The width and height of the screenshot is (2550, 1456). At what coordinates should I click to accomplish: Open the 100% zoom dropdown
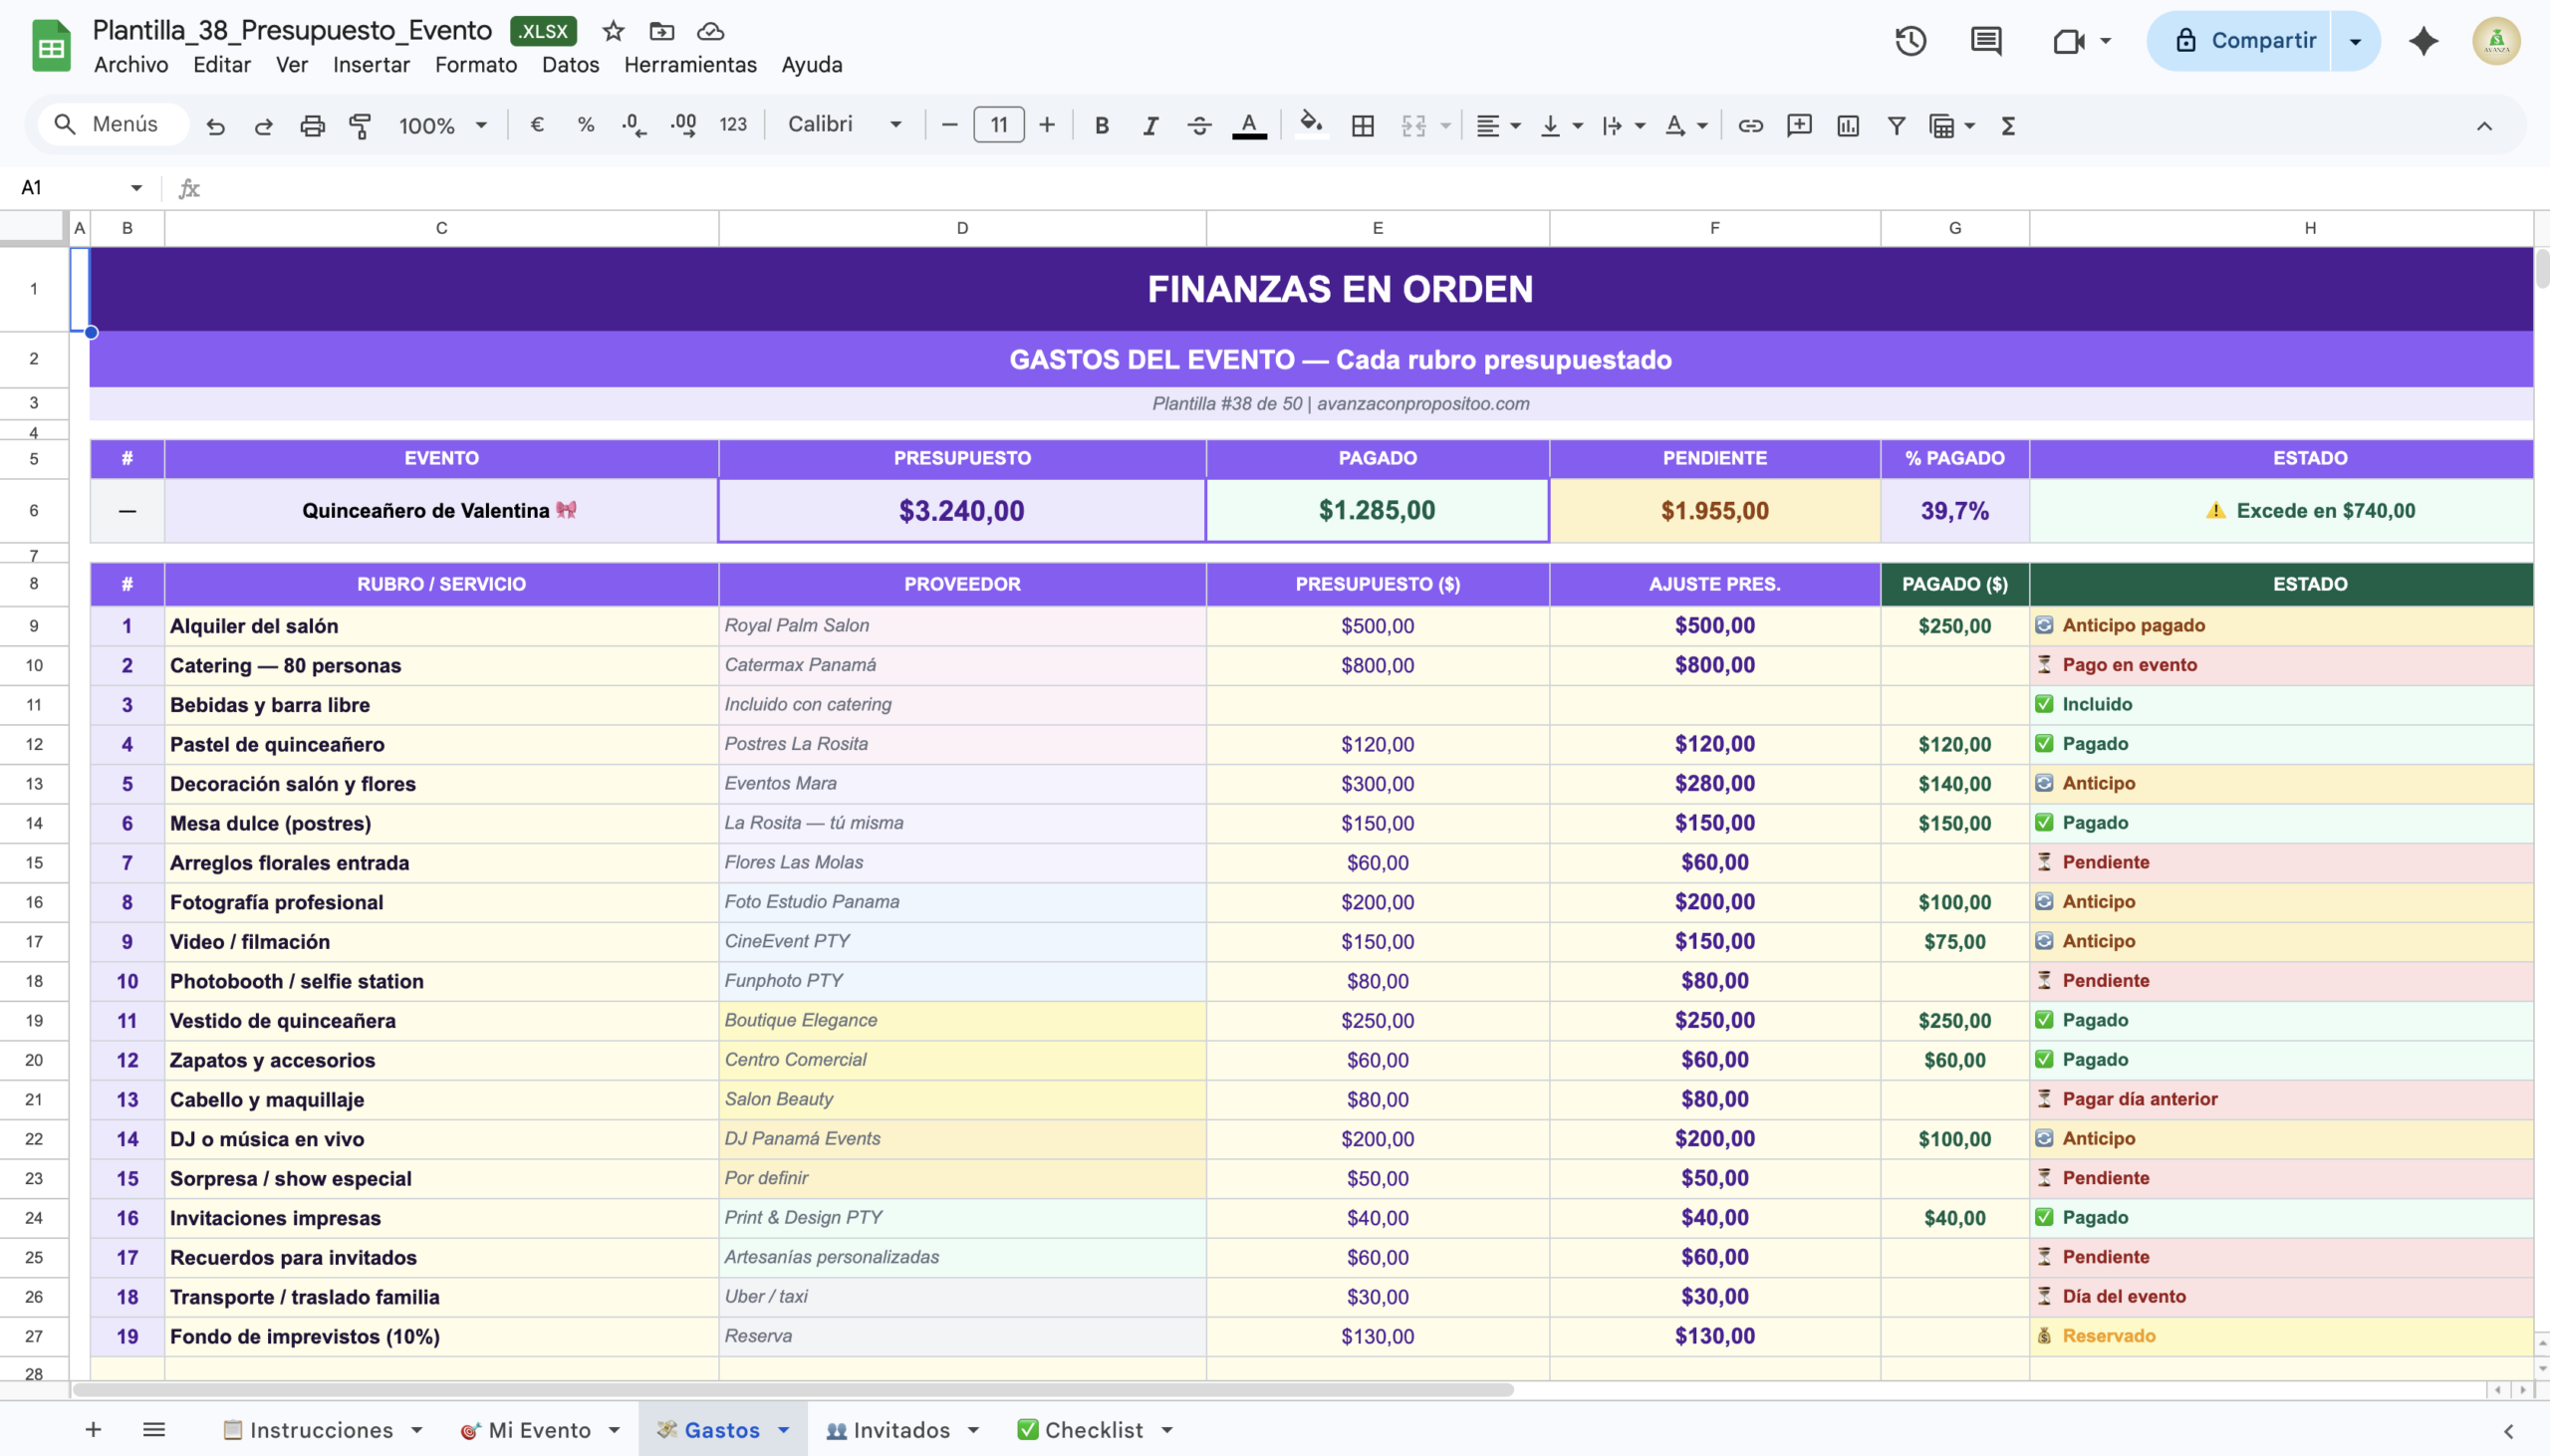coord(442,125)
